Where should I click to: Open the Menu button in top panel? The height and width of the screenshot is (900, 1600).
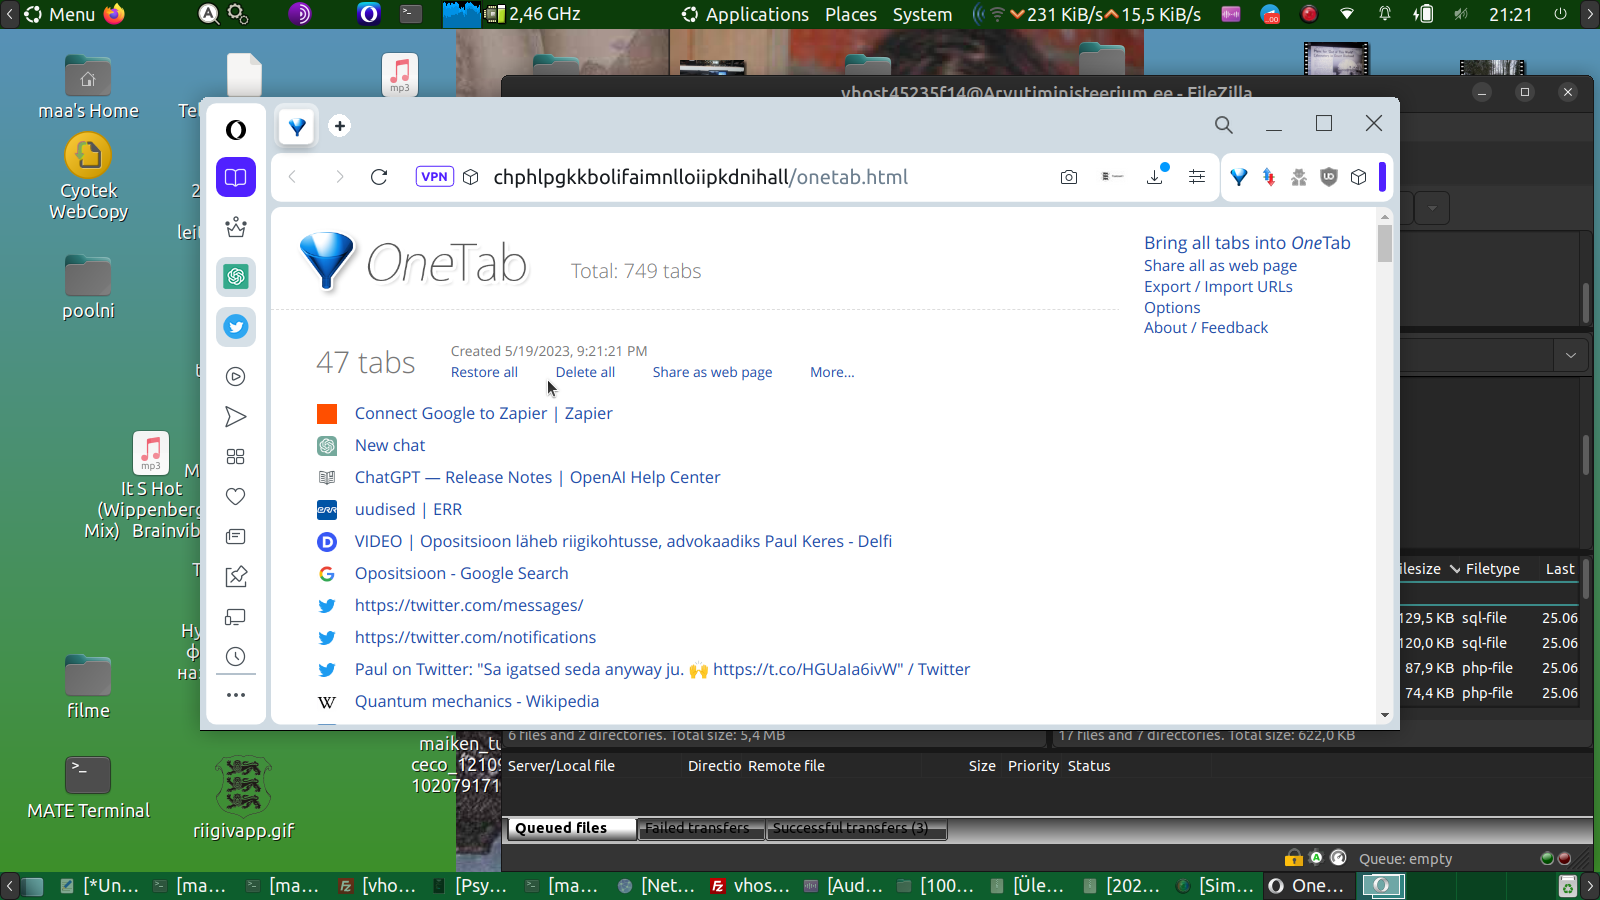[x=60, y=14]
